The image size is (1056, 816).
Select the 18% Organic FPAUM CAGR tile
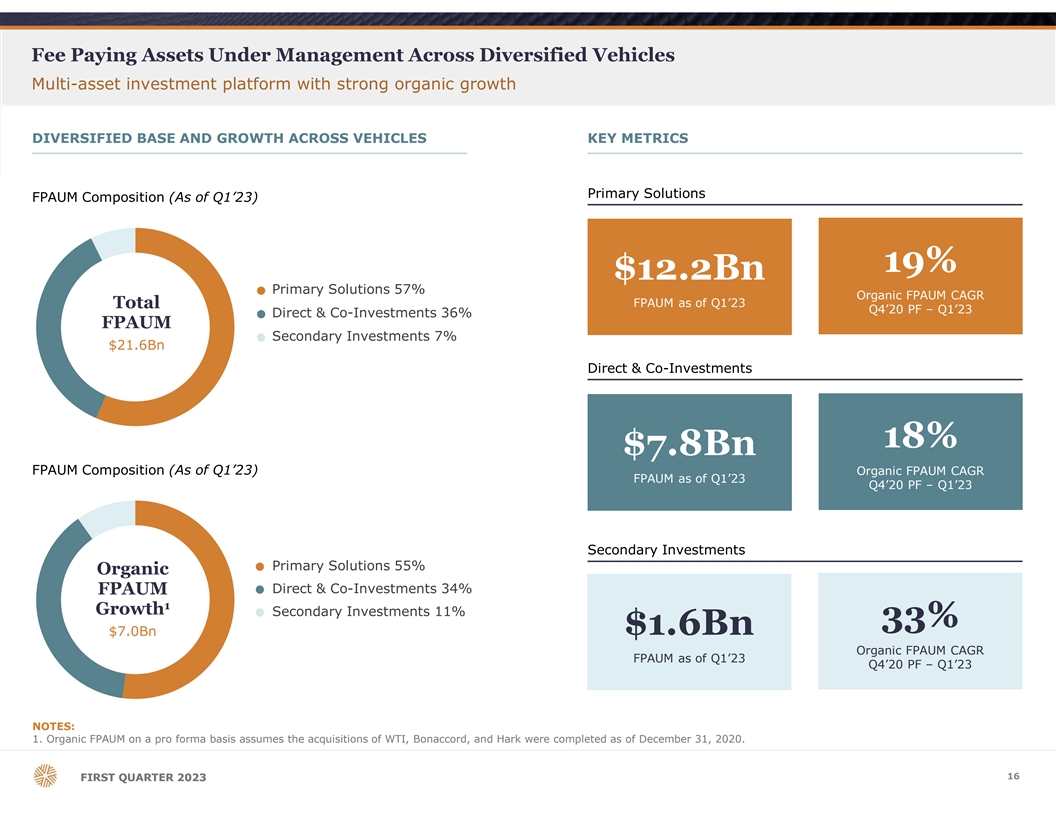pos(920,451)
